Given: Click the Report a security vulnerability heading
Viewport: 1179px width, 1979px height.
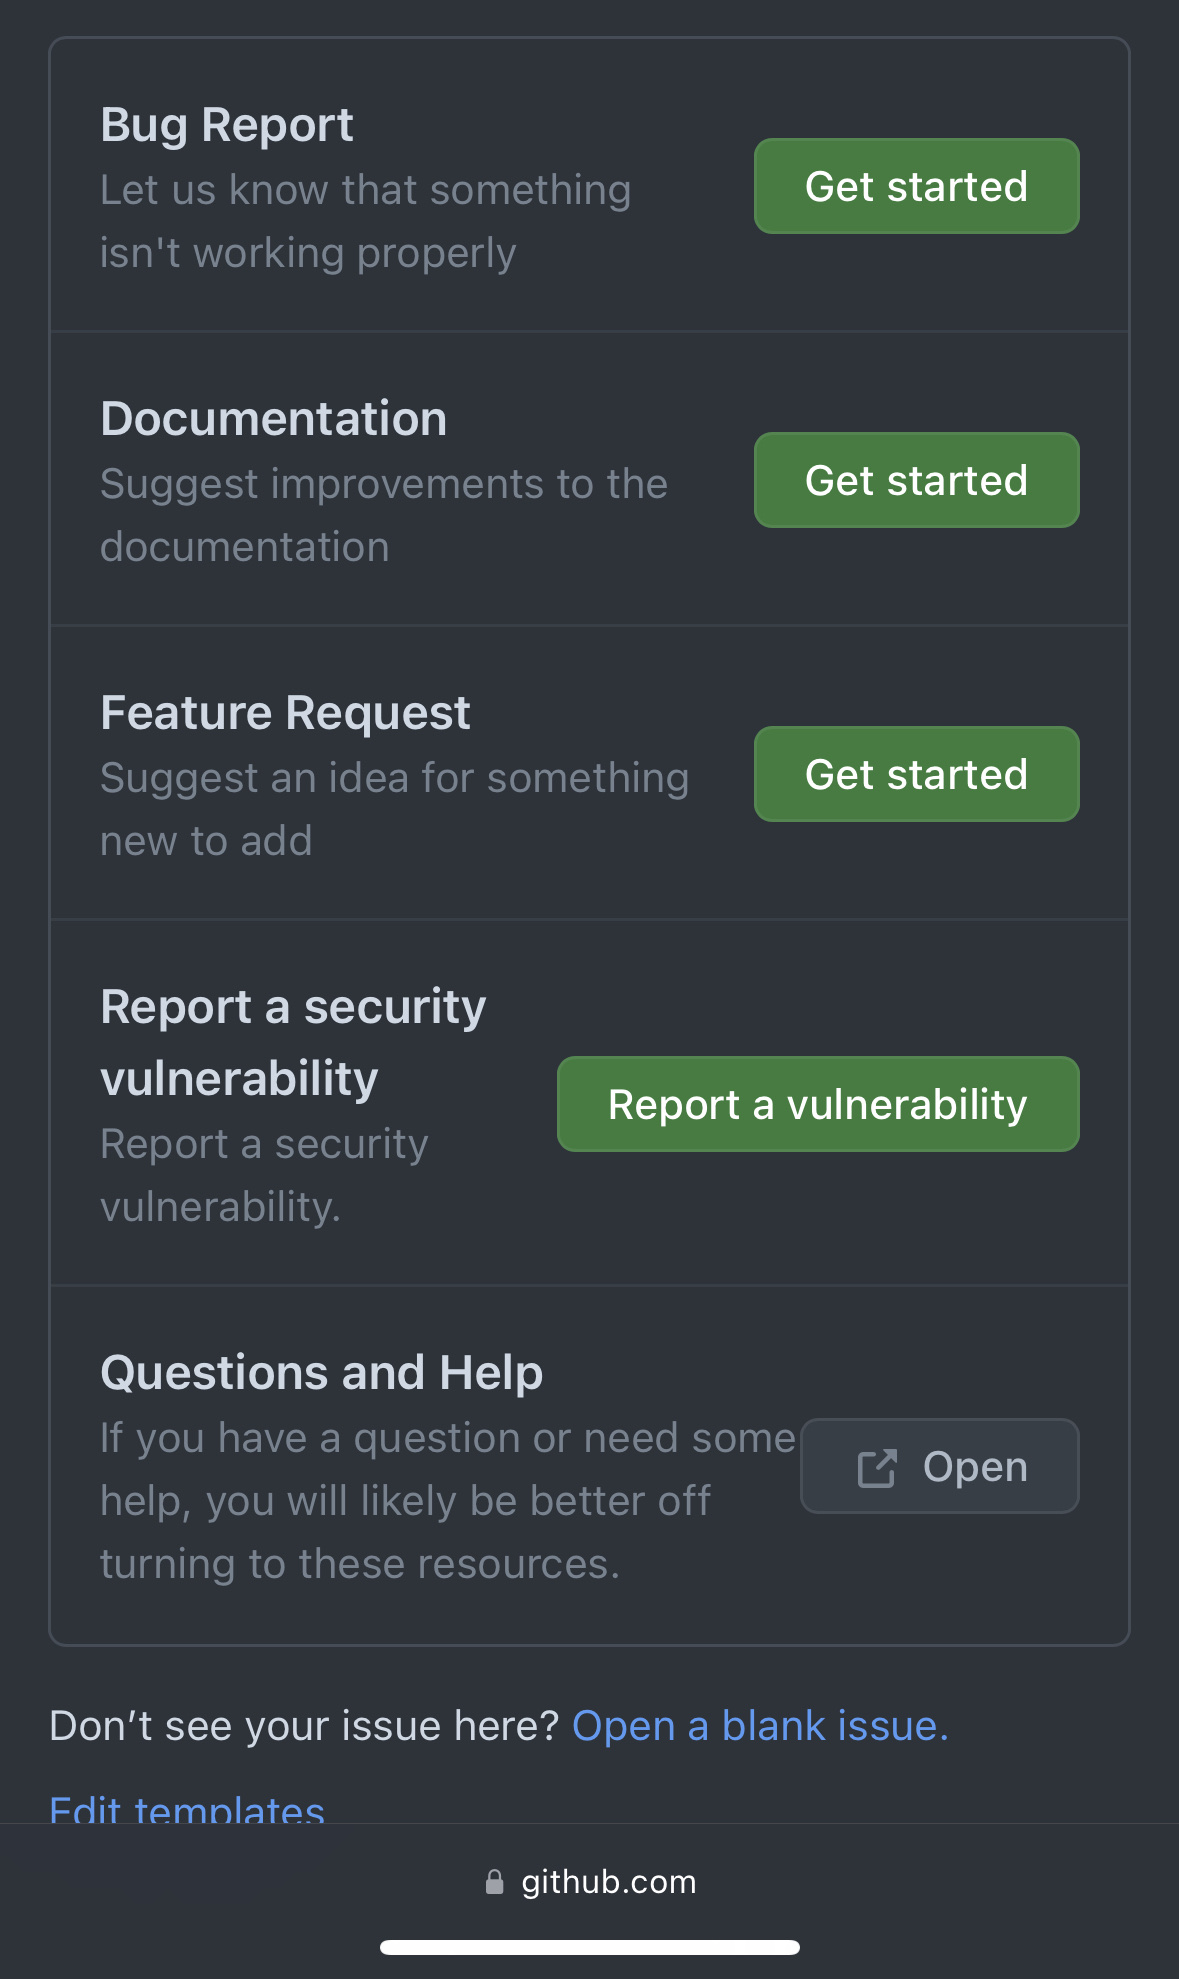Looking at the screenshot, I should 293,1042.
